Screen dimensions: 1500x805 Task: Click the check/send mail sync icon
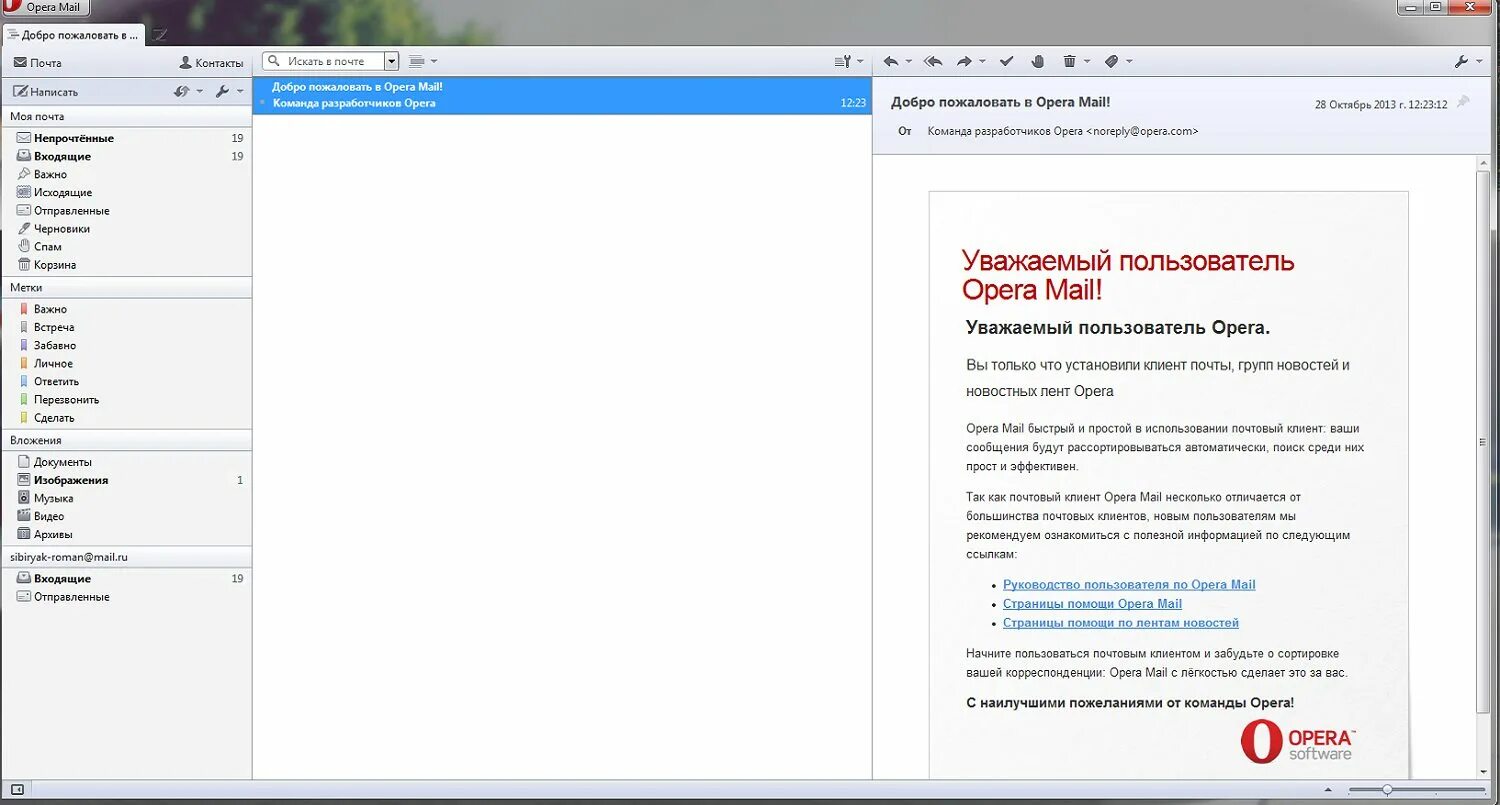(182, 91)
